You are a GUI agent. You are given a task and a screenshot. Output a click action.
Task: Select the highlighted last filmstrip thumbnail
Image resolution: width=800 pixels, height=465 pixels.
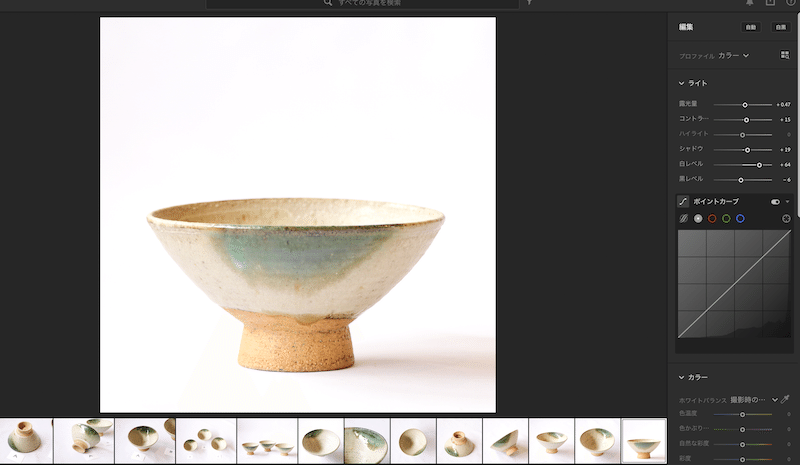point(643,440)
